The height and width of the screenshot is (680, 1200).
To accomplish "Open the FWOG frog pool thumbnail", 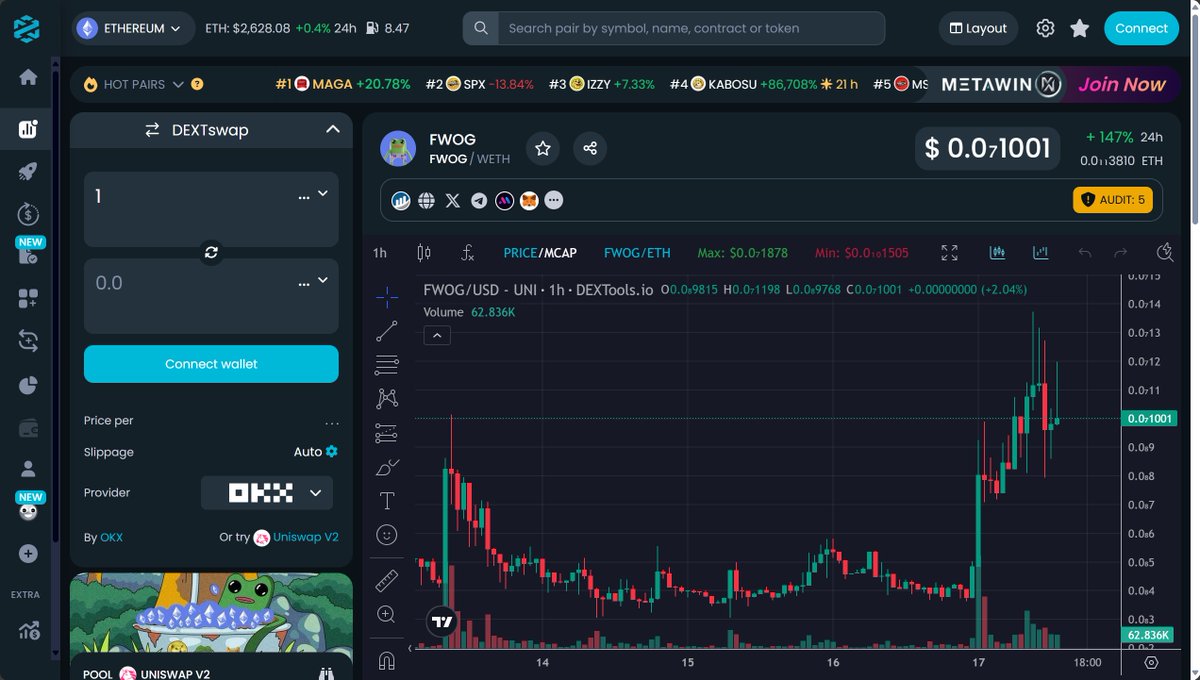I will pyautogui.click(x=211, y=613).
